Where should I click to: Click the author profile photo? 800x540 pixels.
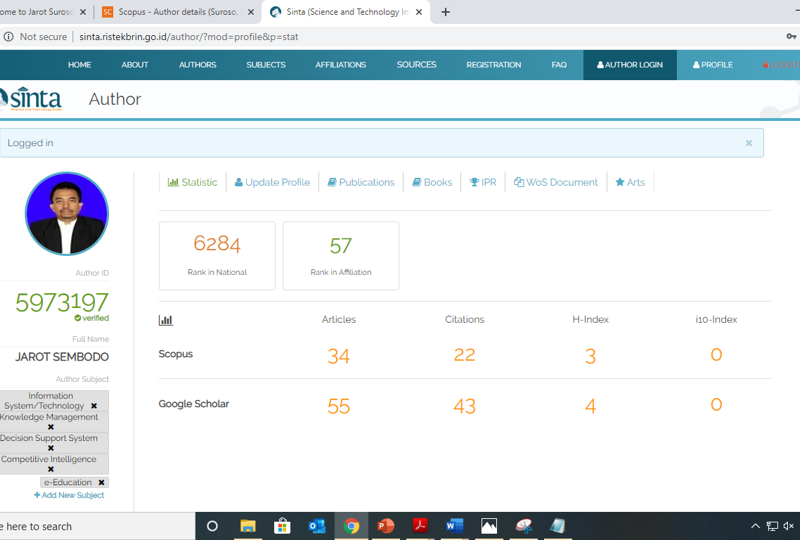(x=67, y=214)
